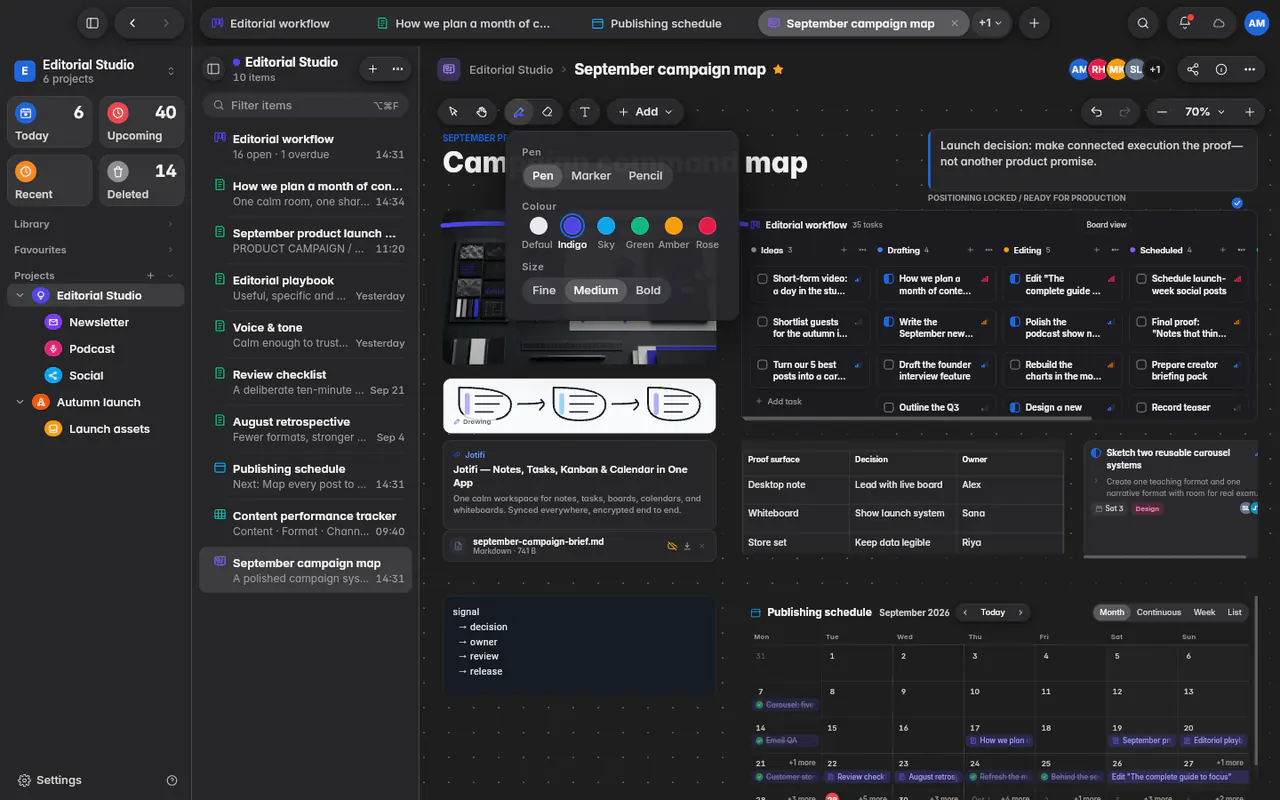Select the pointer selection tool
Image resolution: width=1280 pixels, height=800 pixels.
[x=453, y=112]
